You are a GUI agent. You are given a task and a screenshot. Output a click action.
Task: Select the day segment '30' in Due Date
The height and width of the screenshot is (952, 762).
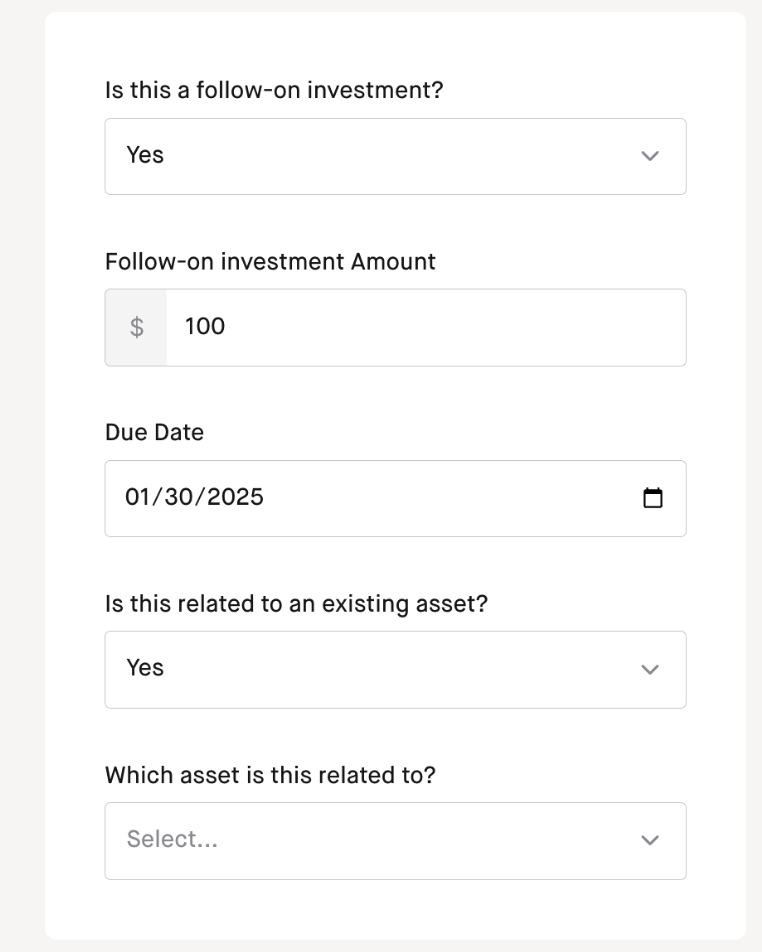tap(179, 497)
